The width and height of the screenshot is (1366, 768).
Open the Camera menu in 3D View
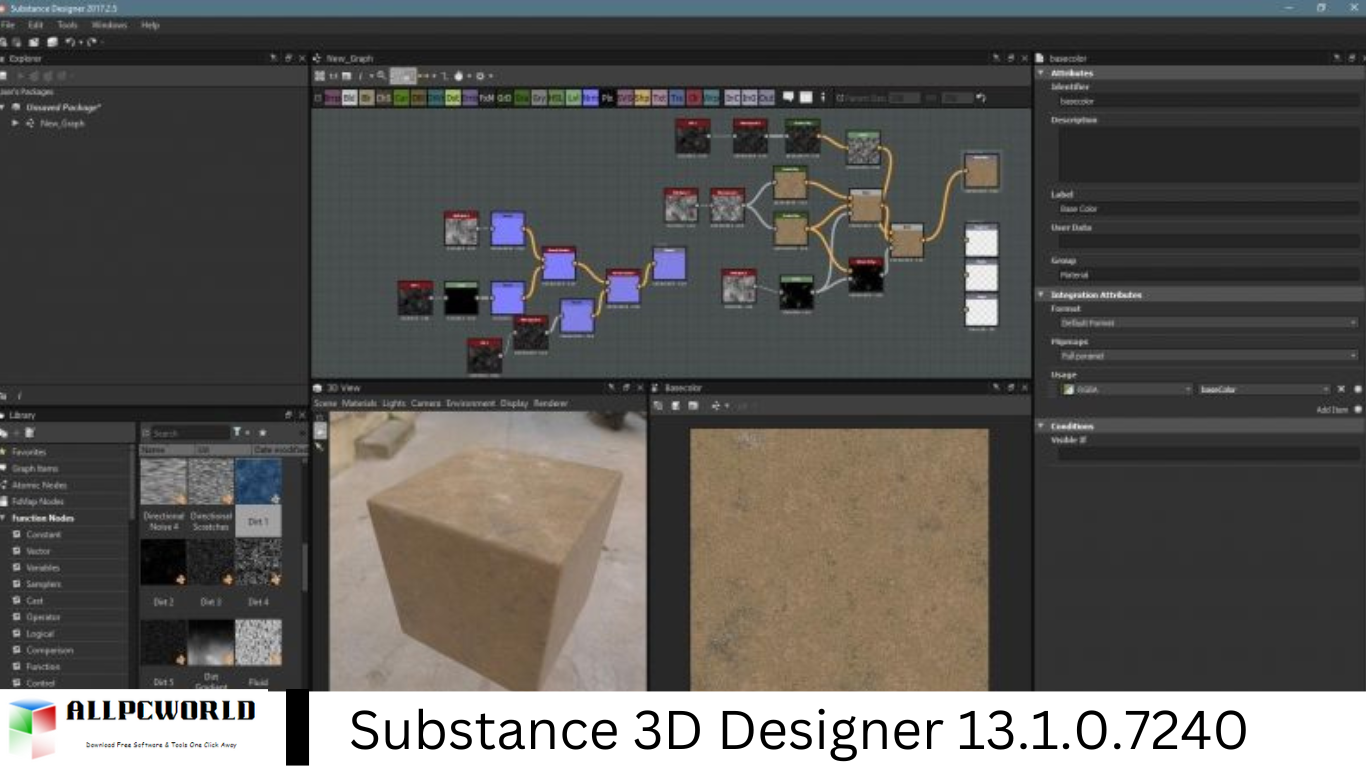pos(426,403)
